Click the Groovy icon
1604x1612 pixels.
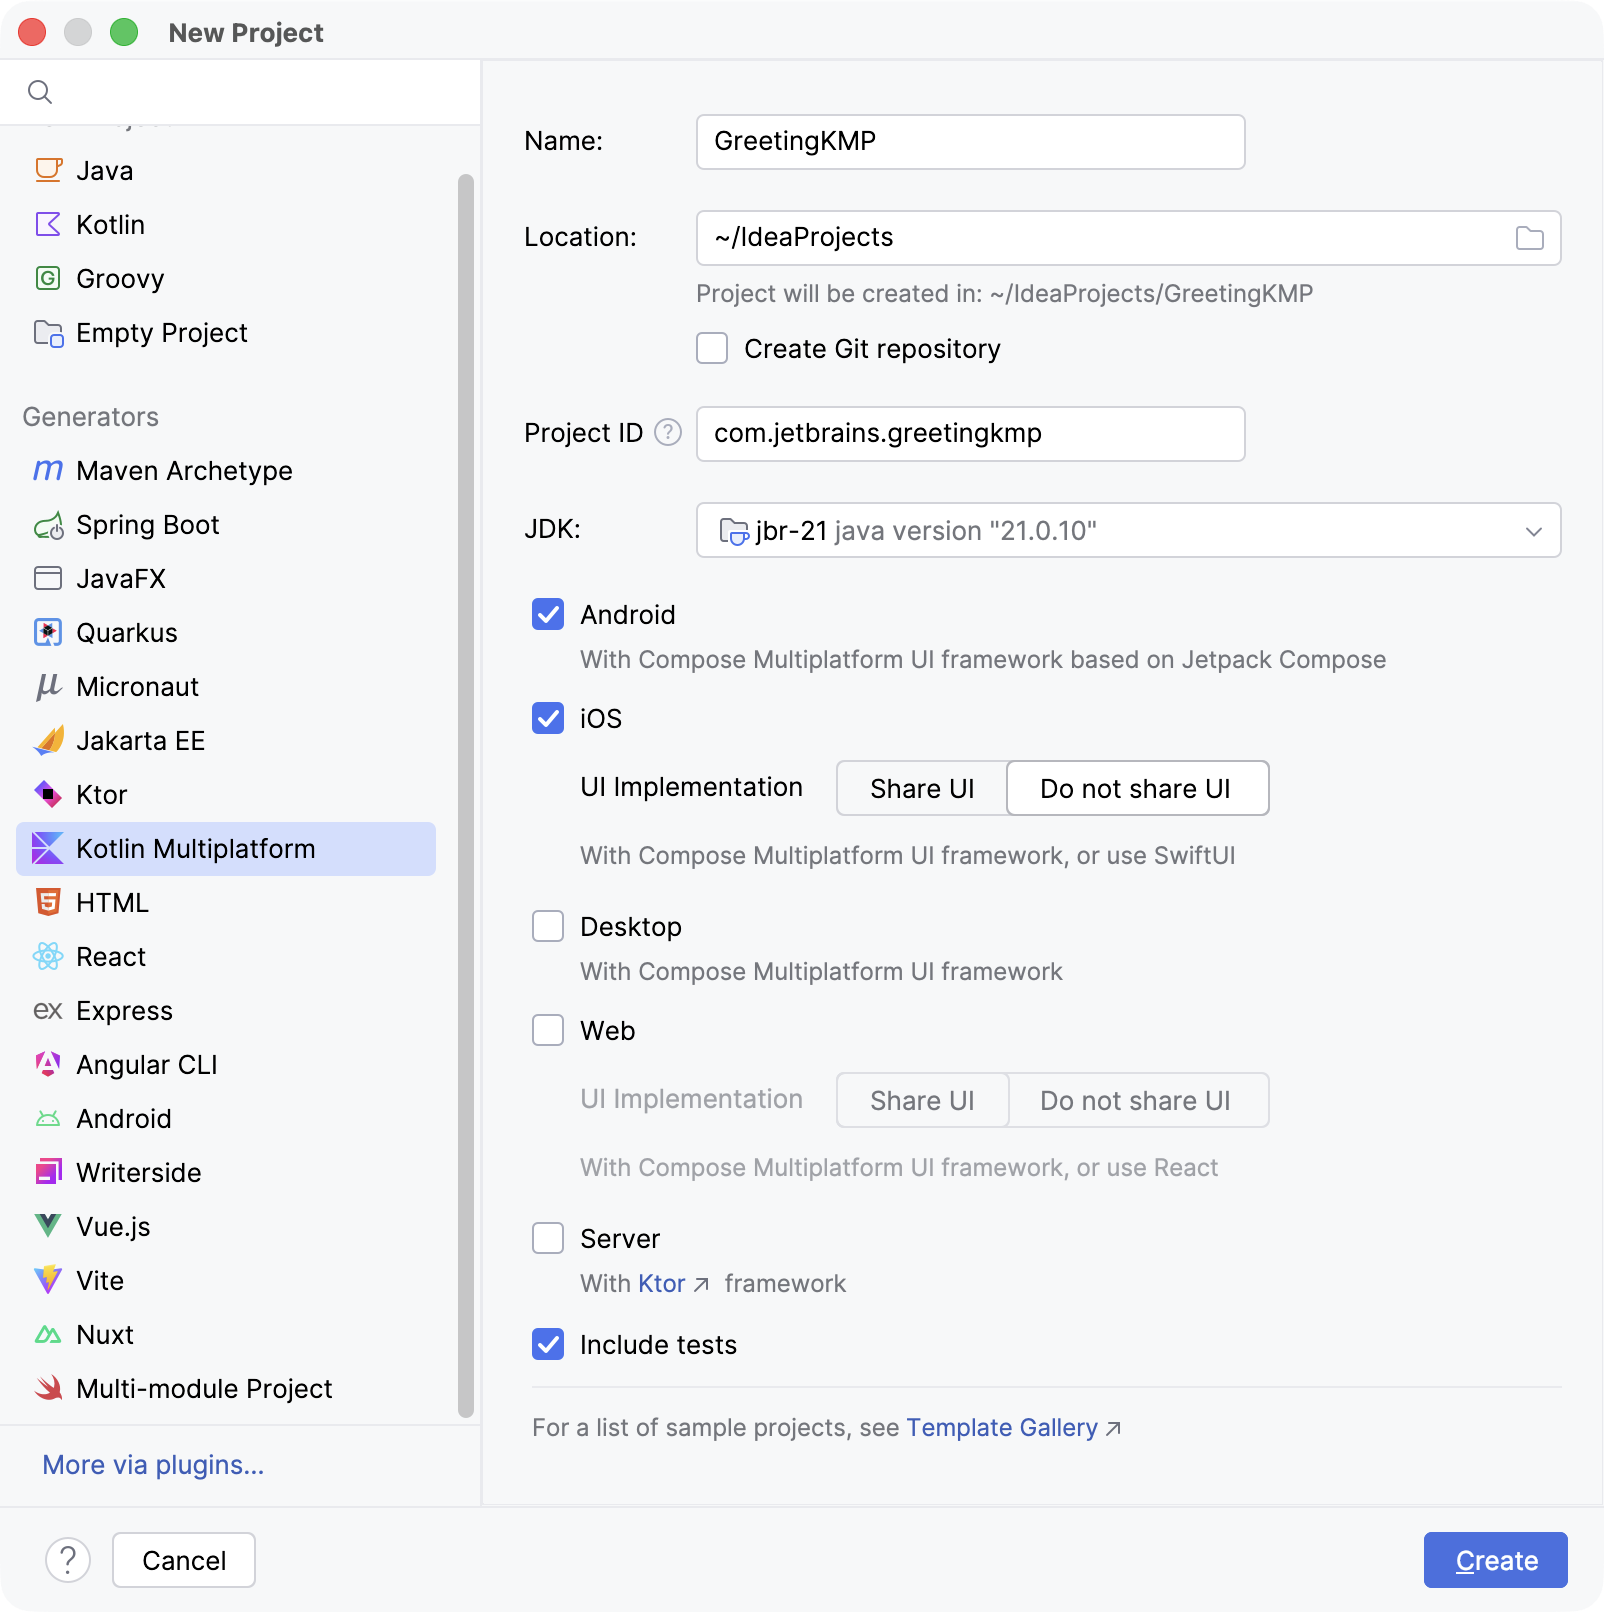[48, 278]
